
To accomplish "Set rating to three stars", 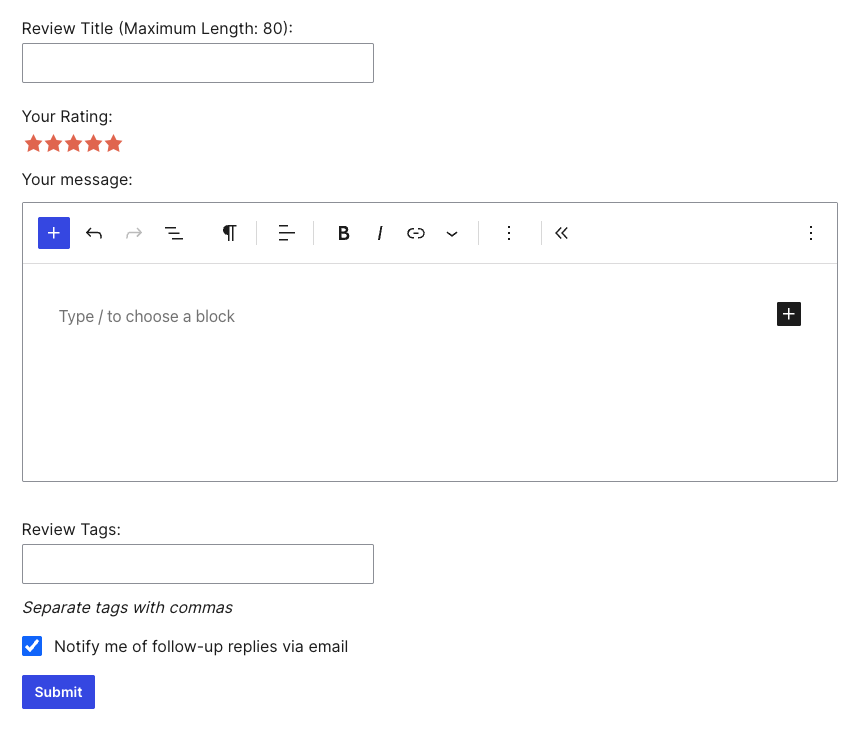I will click(x=73, y=144).
